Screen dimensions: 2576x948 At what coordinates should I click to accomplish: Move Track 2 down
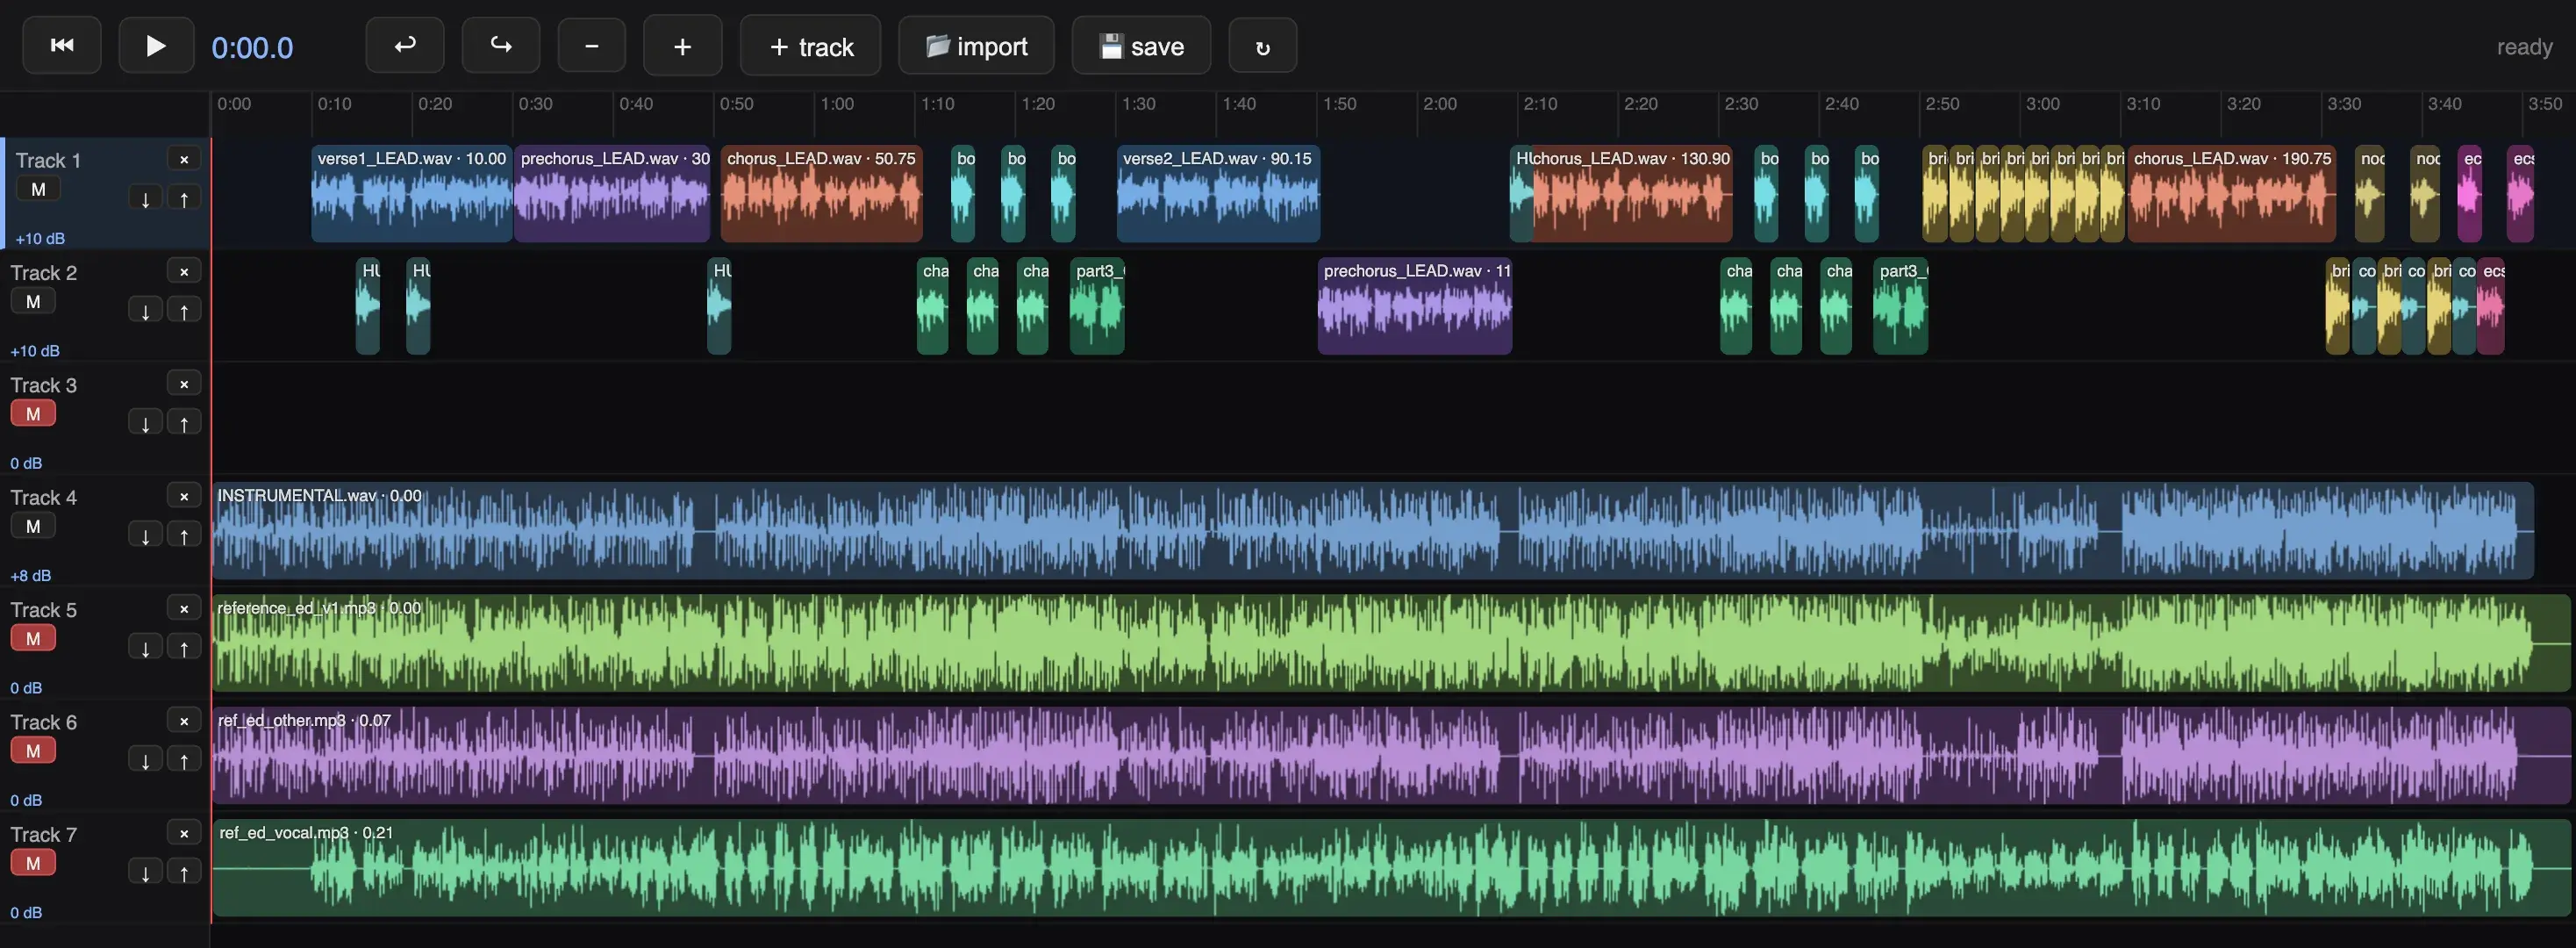tap(146, 311)
